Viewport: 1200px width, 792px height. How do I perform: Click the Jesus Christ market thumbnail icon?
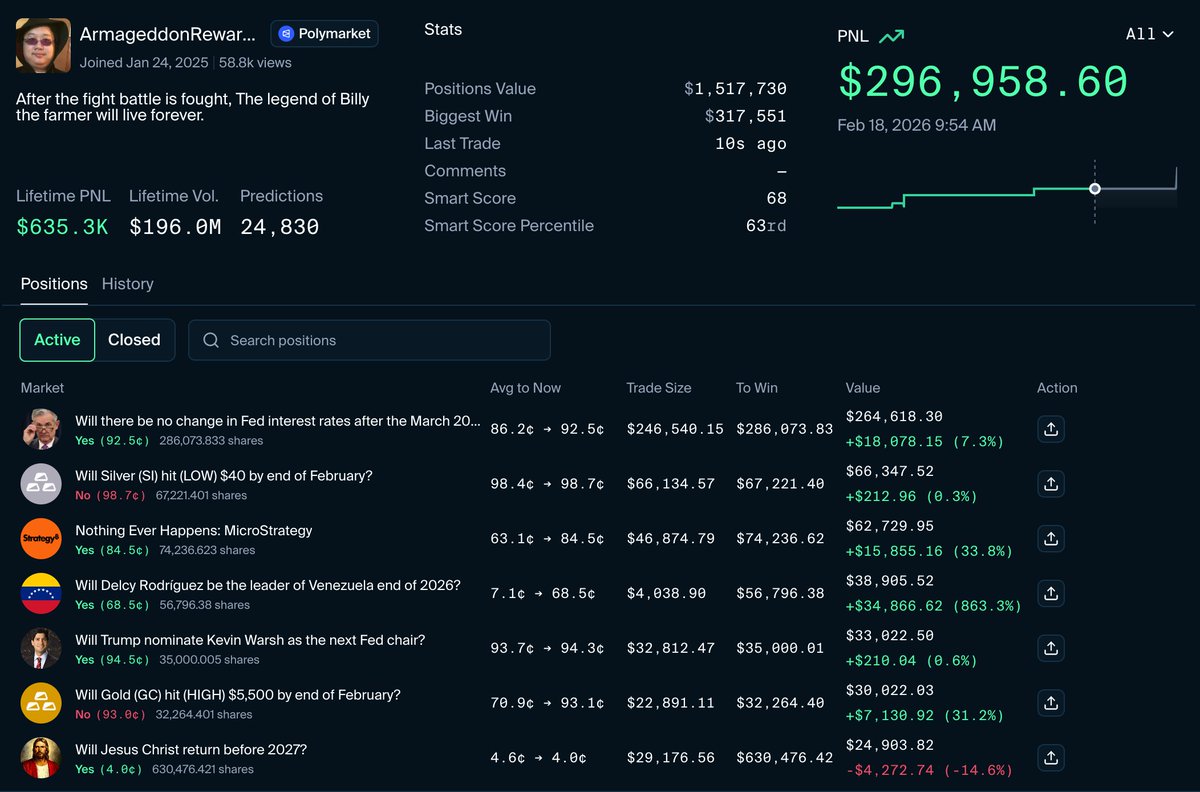[x=41, y=757]
